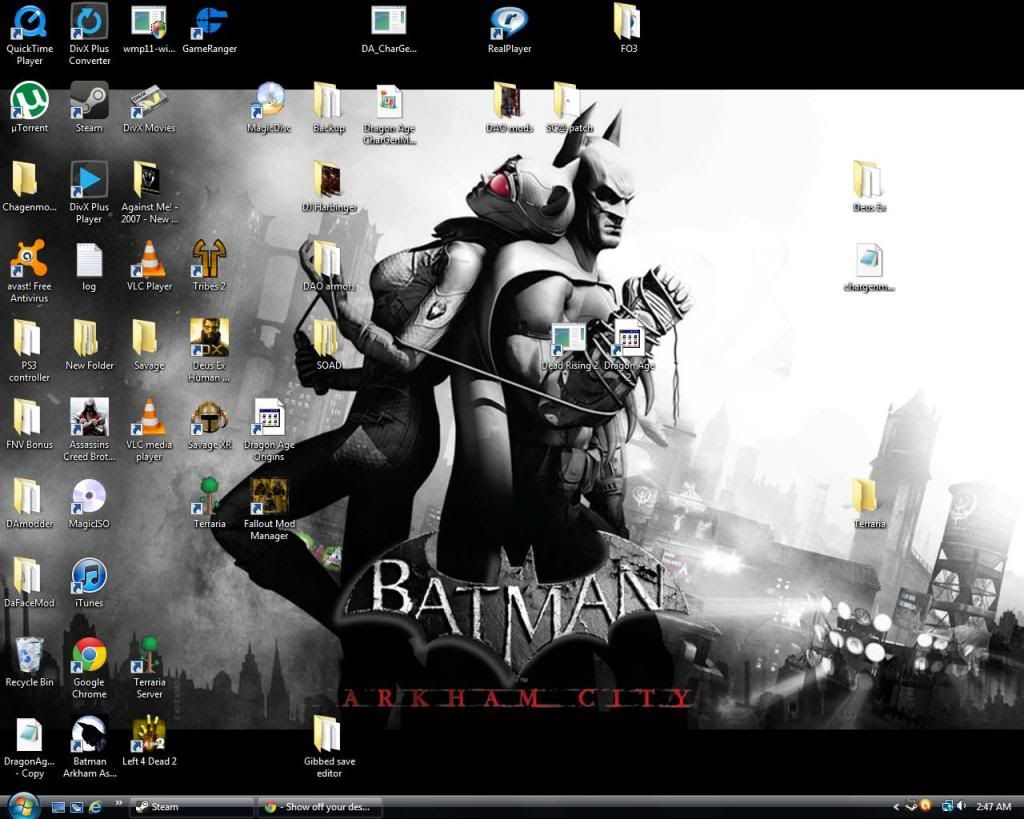Click the volume speaker tray icon
The width and height of the screenshot is (1024, 819).
tap(960, 806)
